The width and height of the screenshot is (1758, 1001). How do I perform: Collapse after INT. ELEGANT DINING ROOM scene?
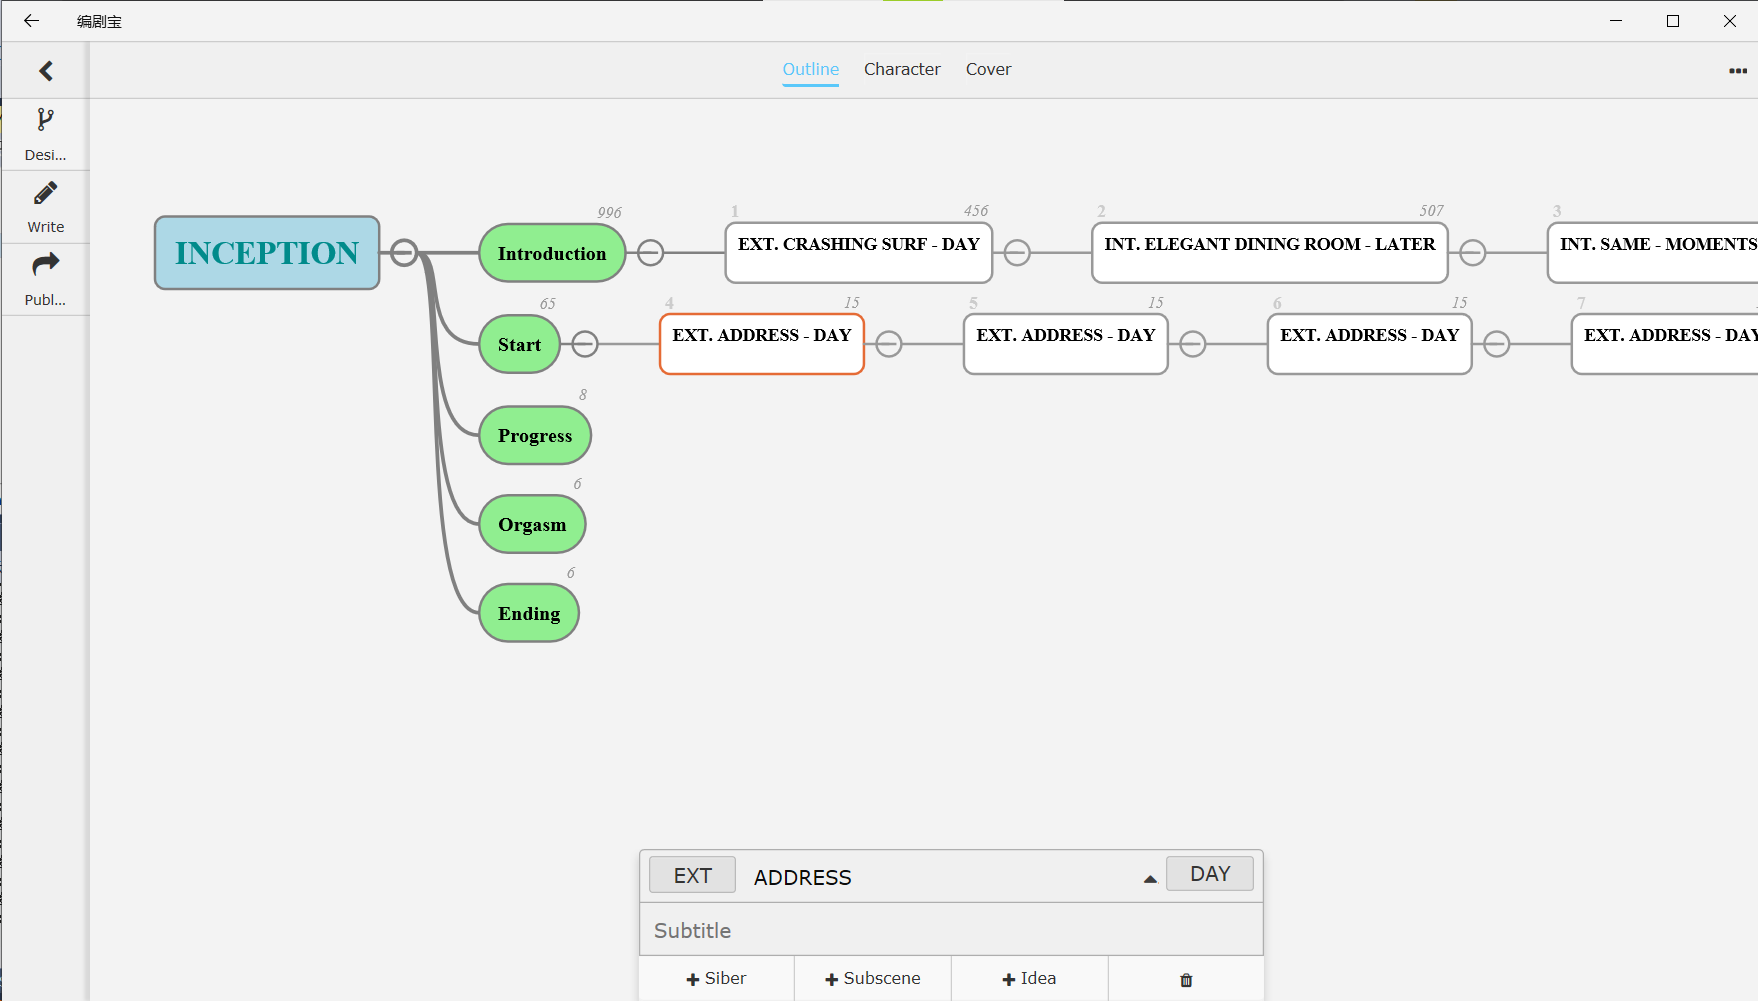tap(1473, 253)
